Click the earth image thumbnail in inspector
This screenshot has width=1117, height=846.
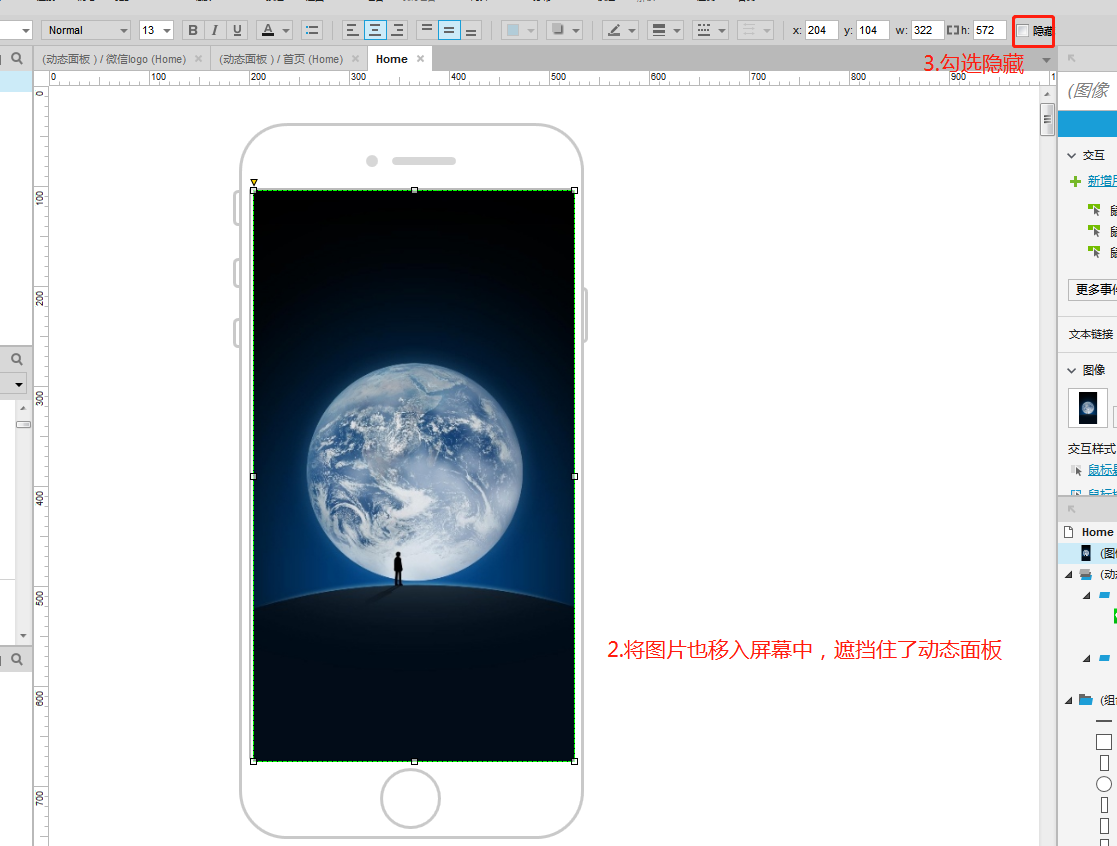1088,407
